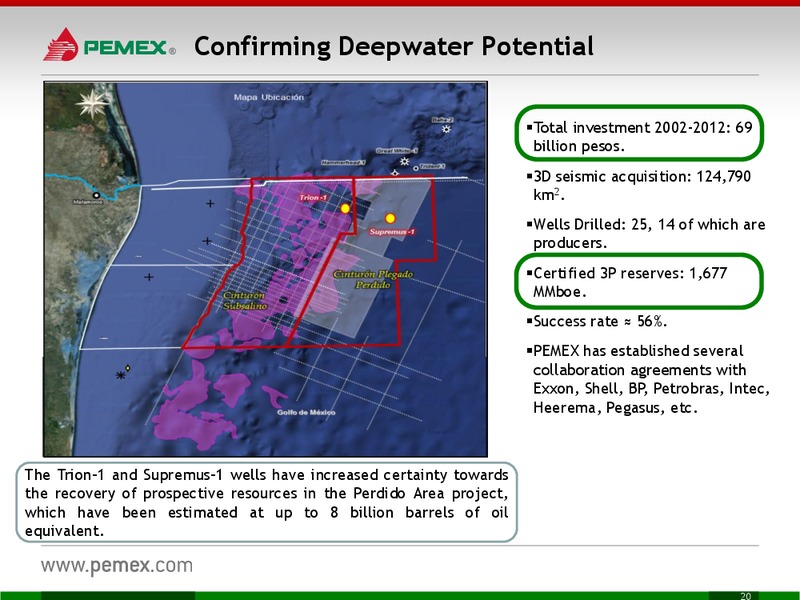Click the slide title Confirming Deepwater Potential
Image resolution: width=800 pixels, height=600 pixels.
coord(394,46)
